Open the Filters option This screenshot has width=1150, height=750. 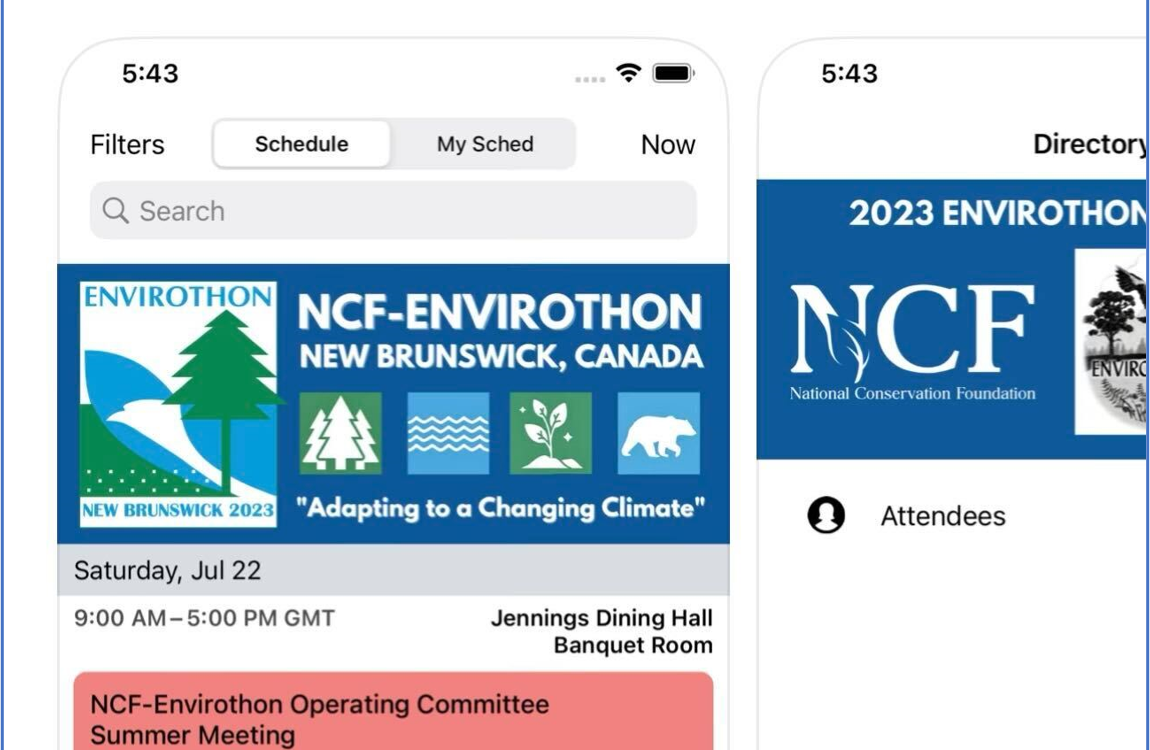(x=127, y=144)
